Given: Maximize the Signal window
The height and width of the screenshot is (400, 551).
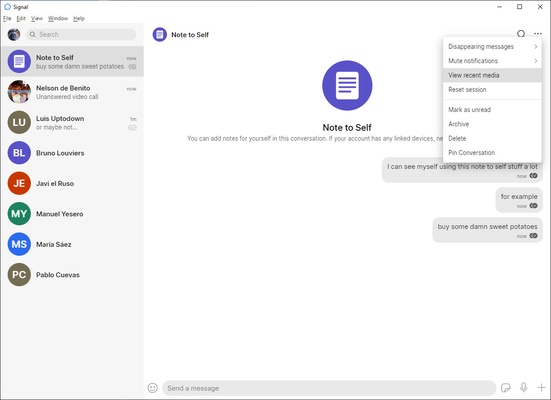Looking at the screenshot, I should tap(519, 7).
